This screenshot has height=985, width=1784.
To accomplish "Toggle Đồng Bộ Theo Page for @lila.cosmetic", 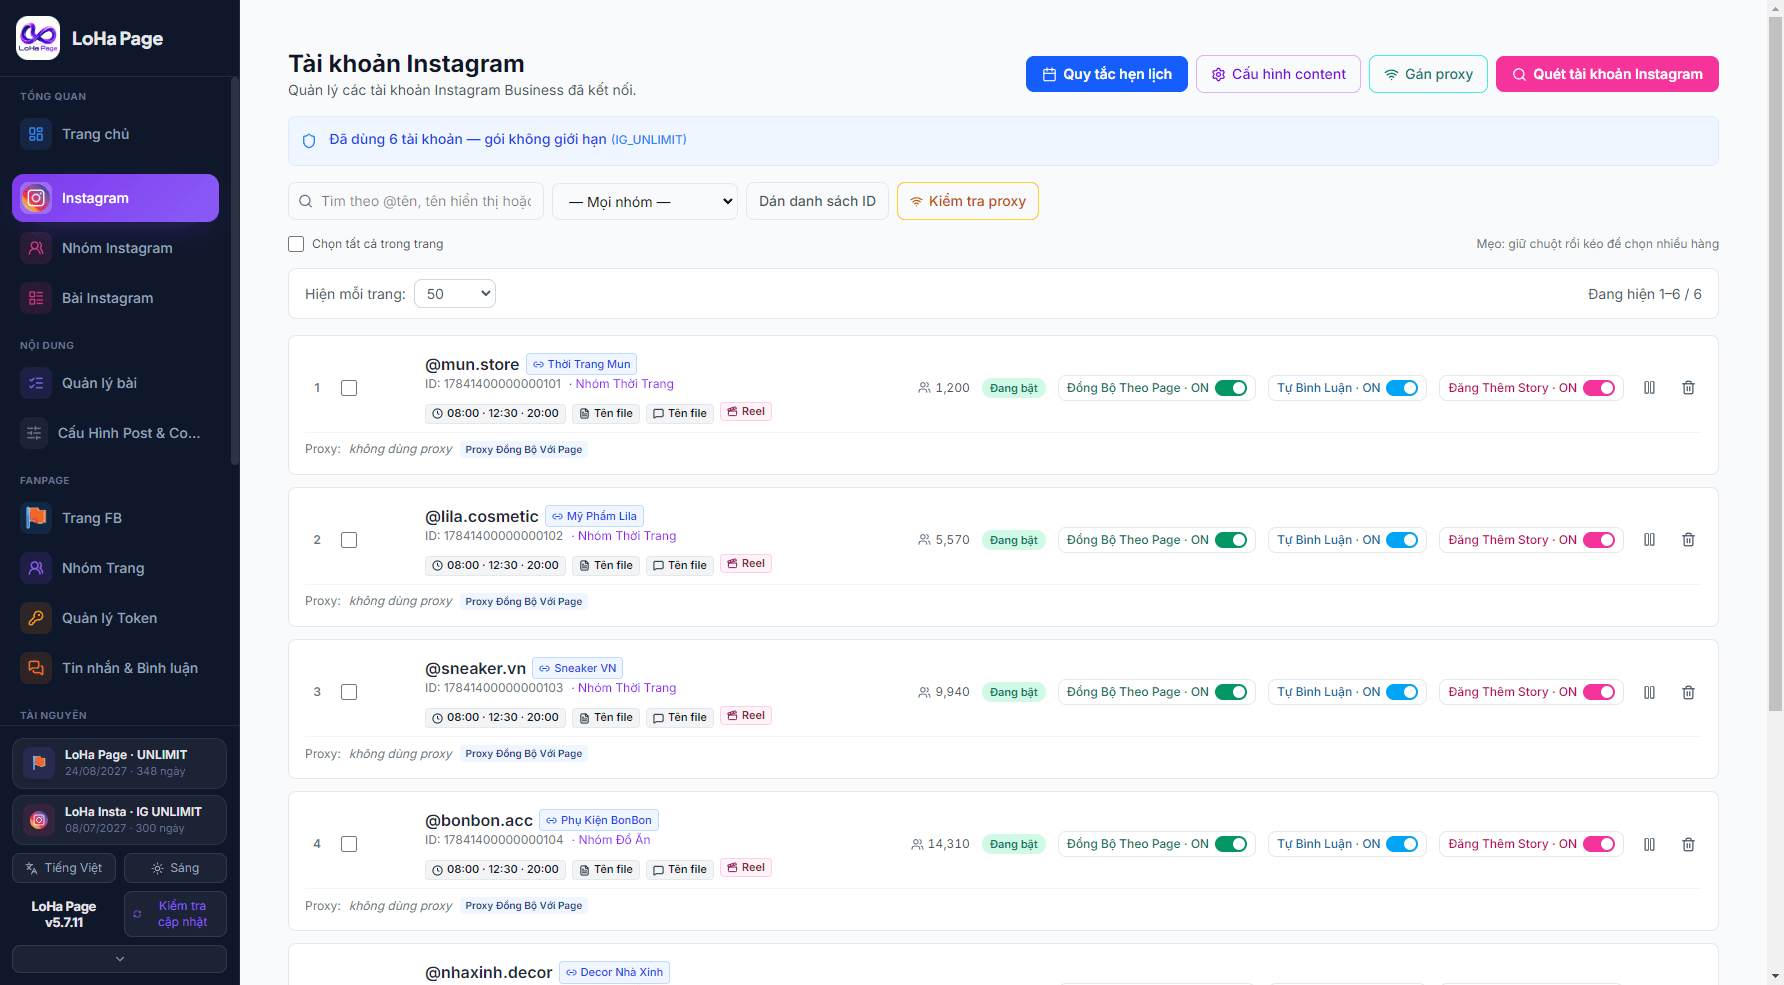I will [x=1231, y=540].
